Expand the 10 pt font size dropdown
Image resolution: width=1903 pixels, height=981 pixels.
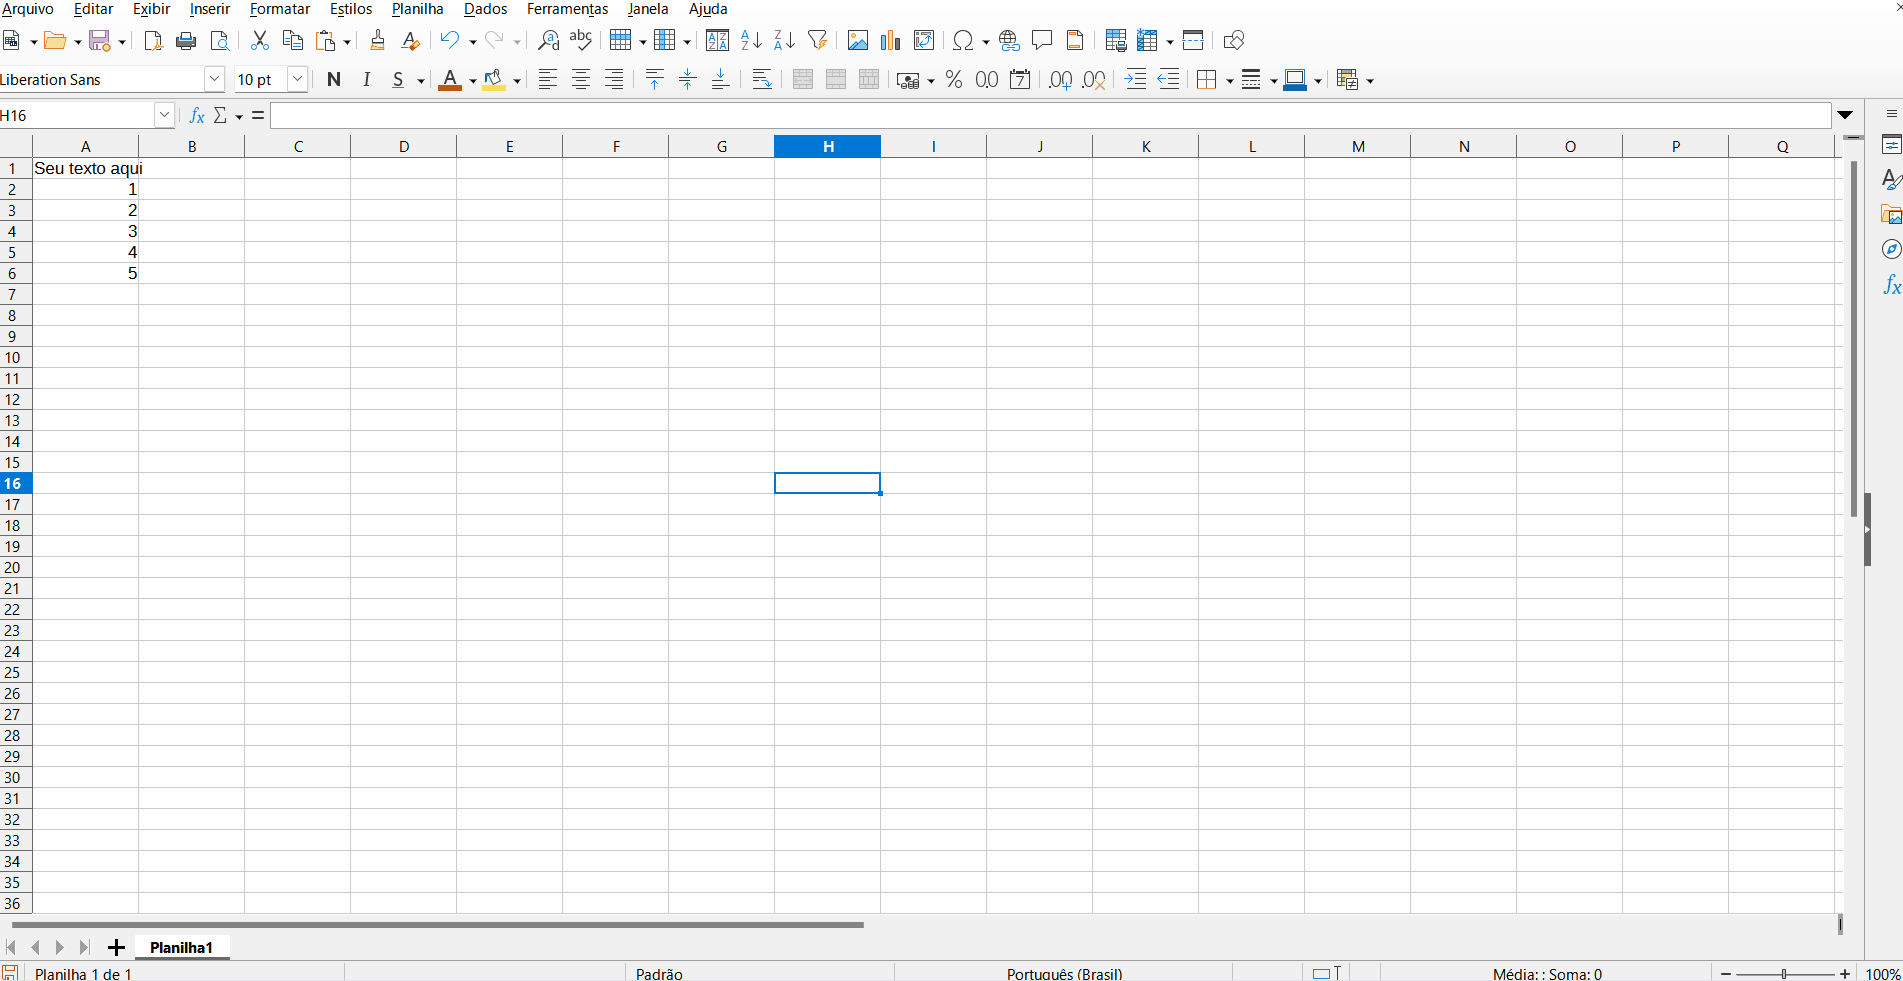pyautogui.click(x=297, y=80)
